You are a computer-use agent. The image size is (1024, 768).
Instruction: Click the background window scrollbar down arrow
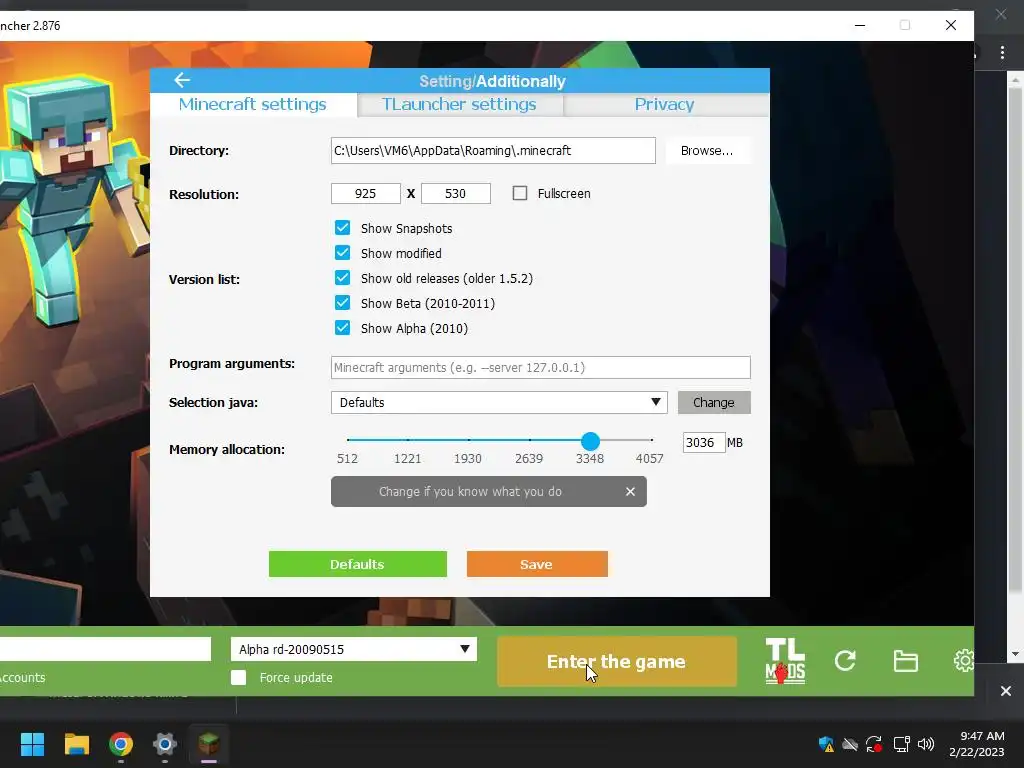[x=1015, y=654]
